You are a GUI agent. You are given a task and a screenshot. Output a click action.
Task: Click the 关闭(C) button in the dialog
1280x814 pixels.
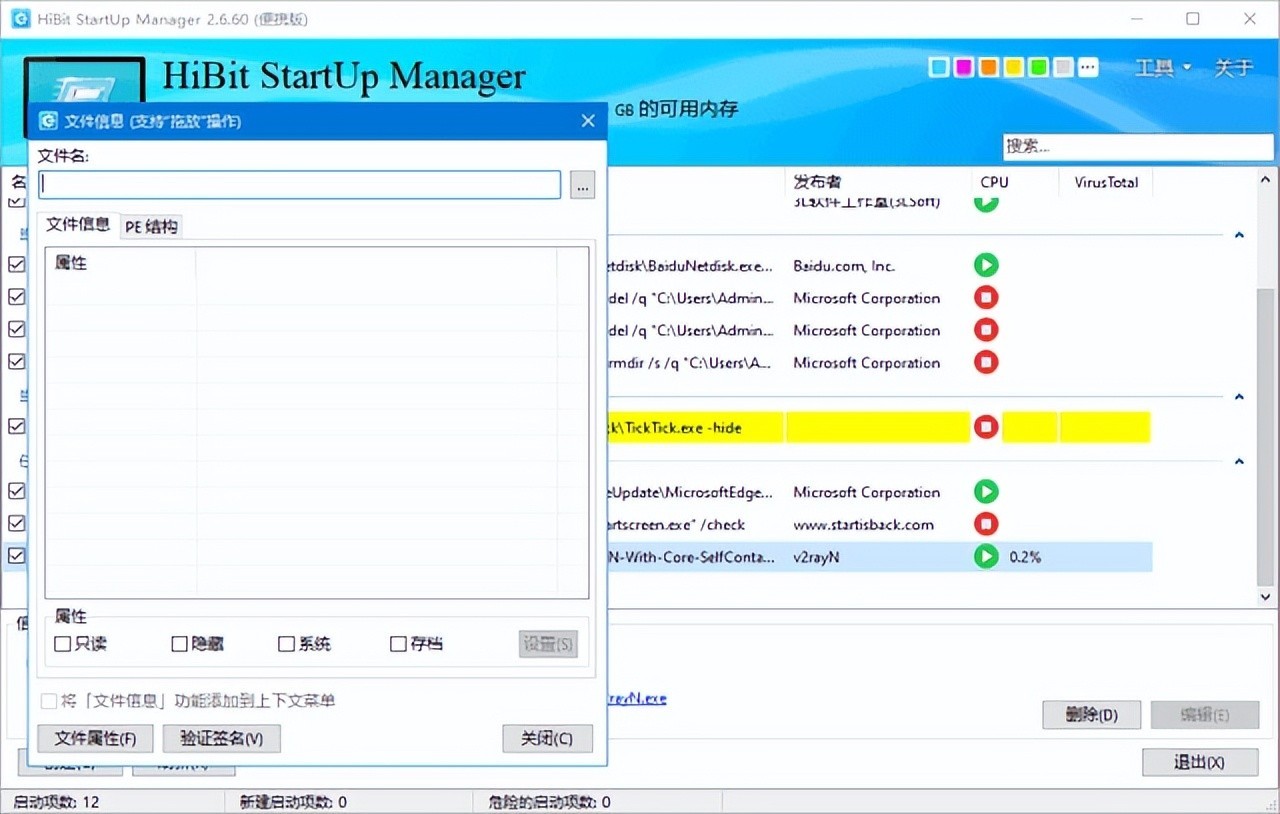point(547,739)
